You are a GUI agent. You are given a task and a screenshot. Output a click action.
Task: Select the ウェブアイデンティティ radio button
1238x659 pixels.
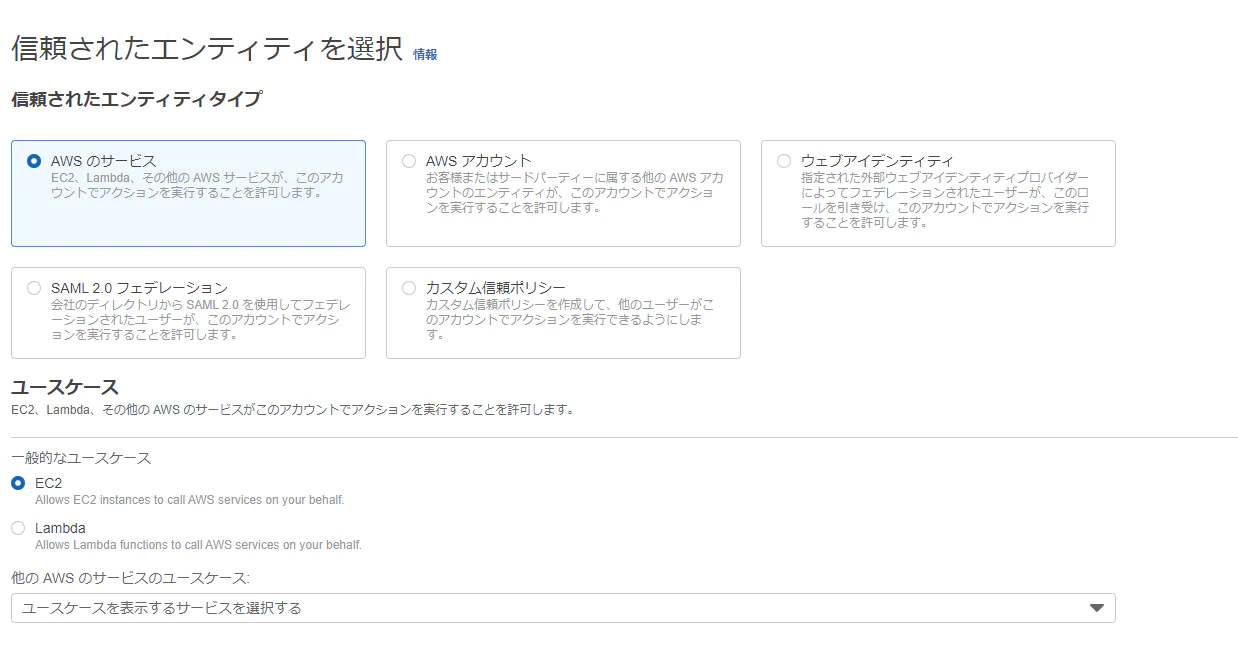click(784, 161)
